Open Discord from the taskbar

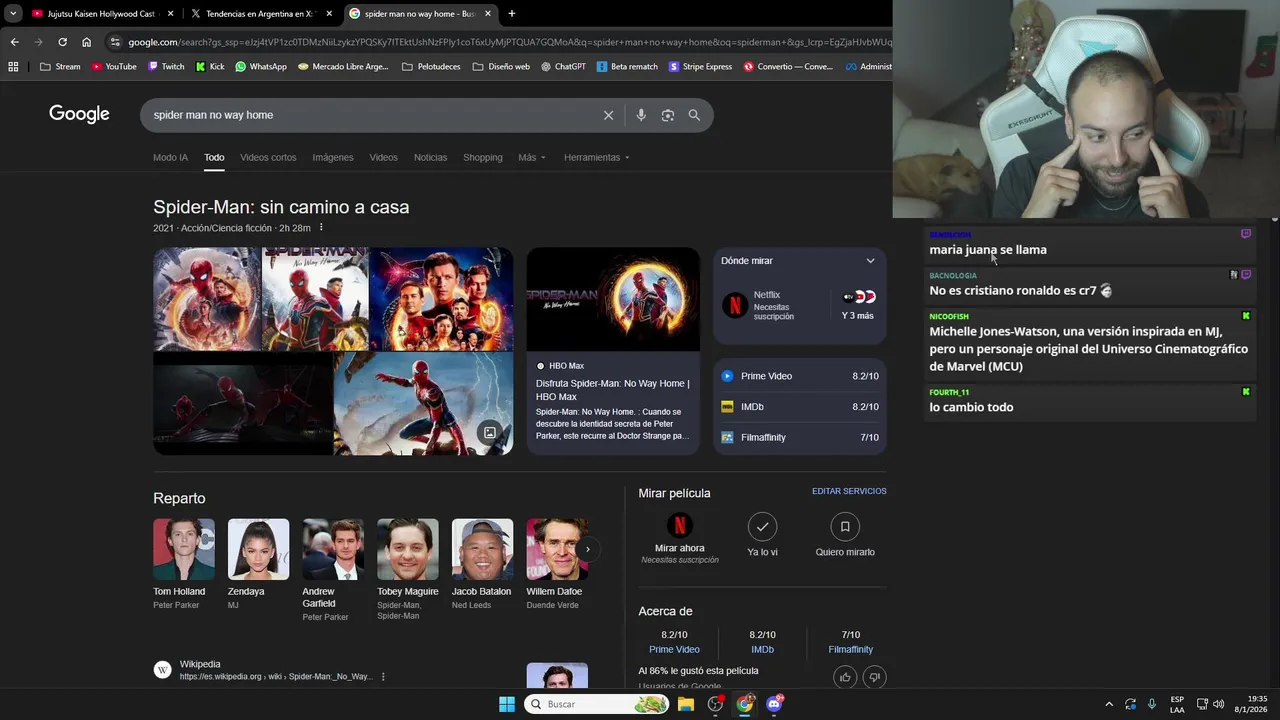coord(774,704)
